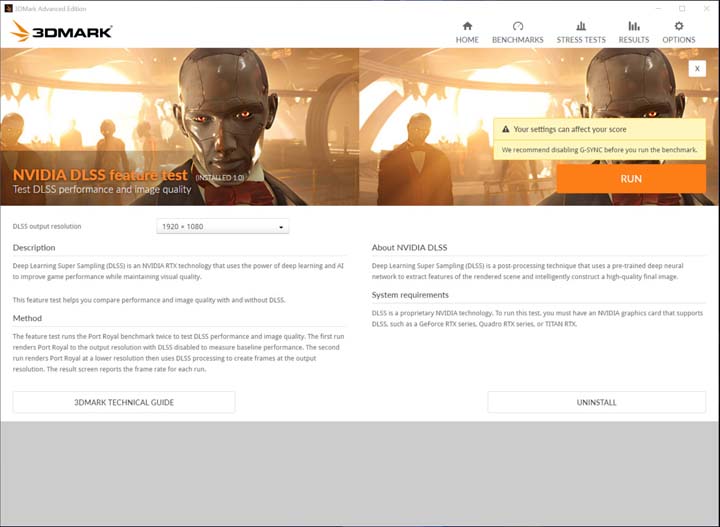The height and width of the screenshot is (527, 720).
Task: Select the RESULTS menu label
Action: (634, 40)
